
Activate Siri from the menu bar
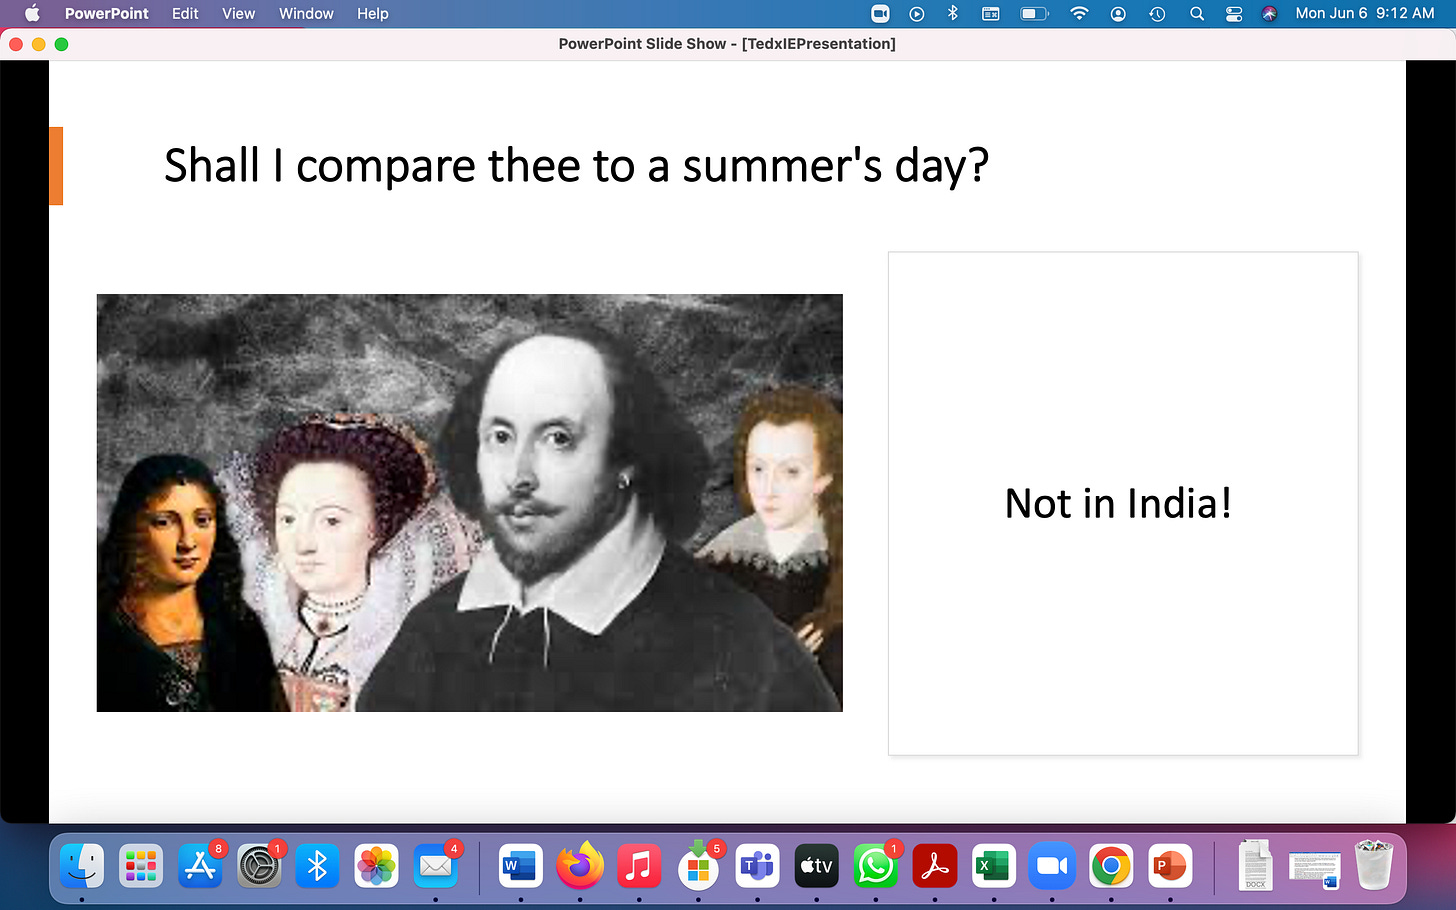(1269, 13)
